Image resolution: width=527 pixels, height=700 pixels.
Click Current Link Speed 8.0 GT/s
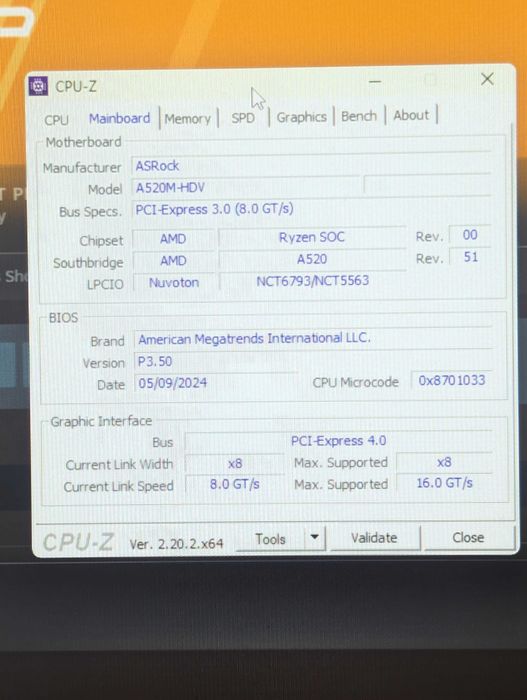pyautogui.click(x=235, y=484)
